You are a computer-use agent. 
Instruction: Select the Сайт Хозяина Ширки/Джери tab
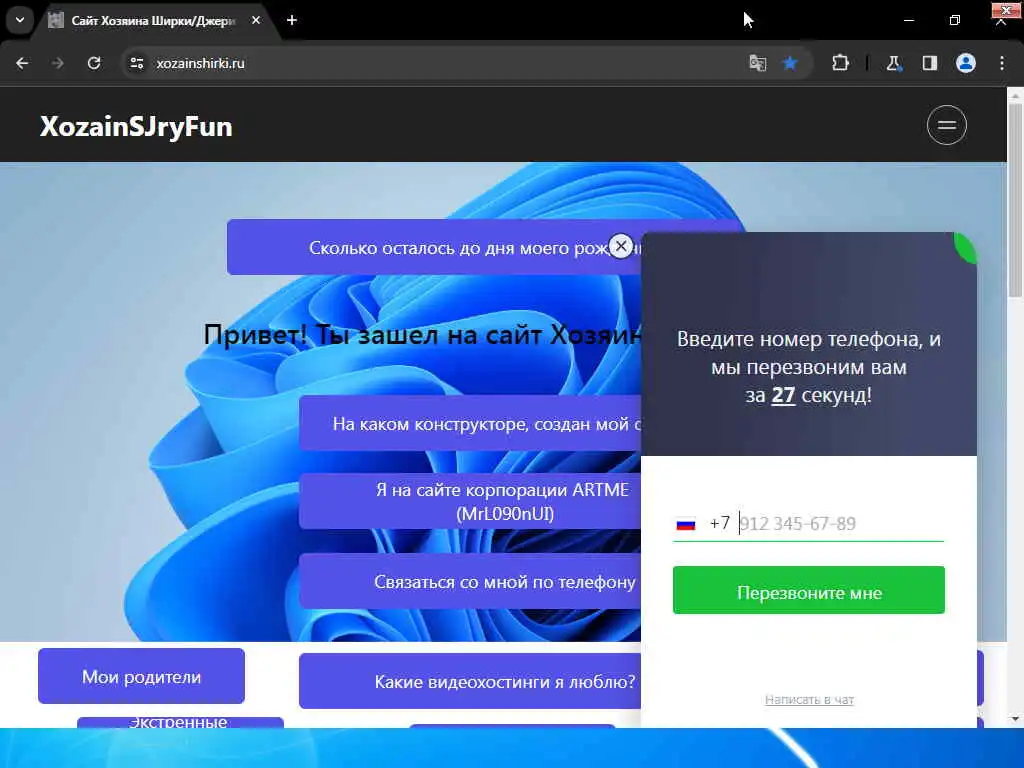click(x=153, y=21)
